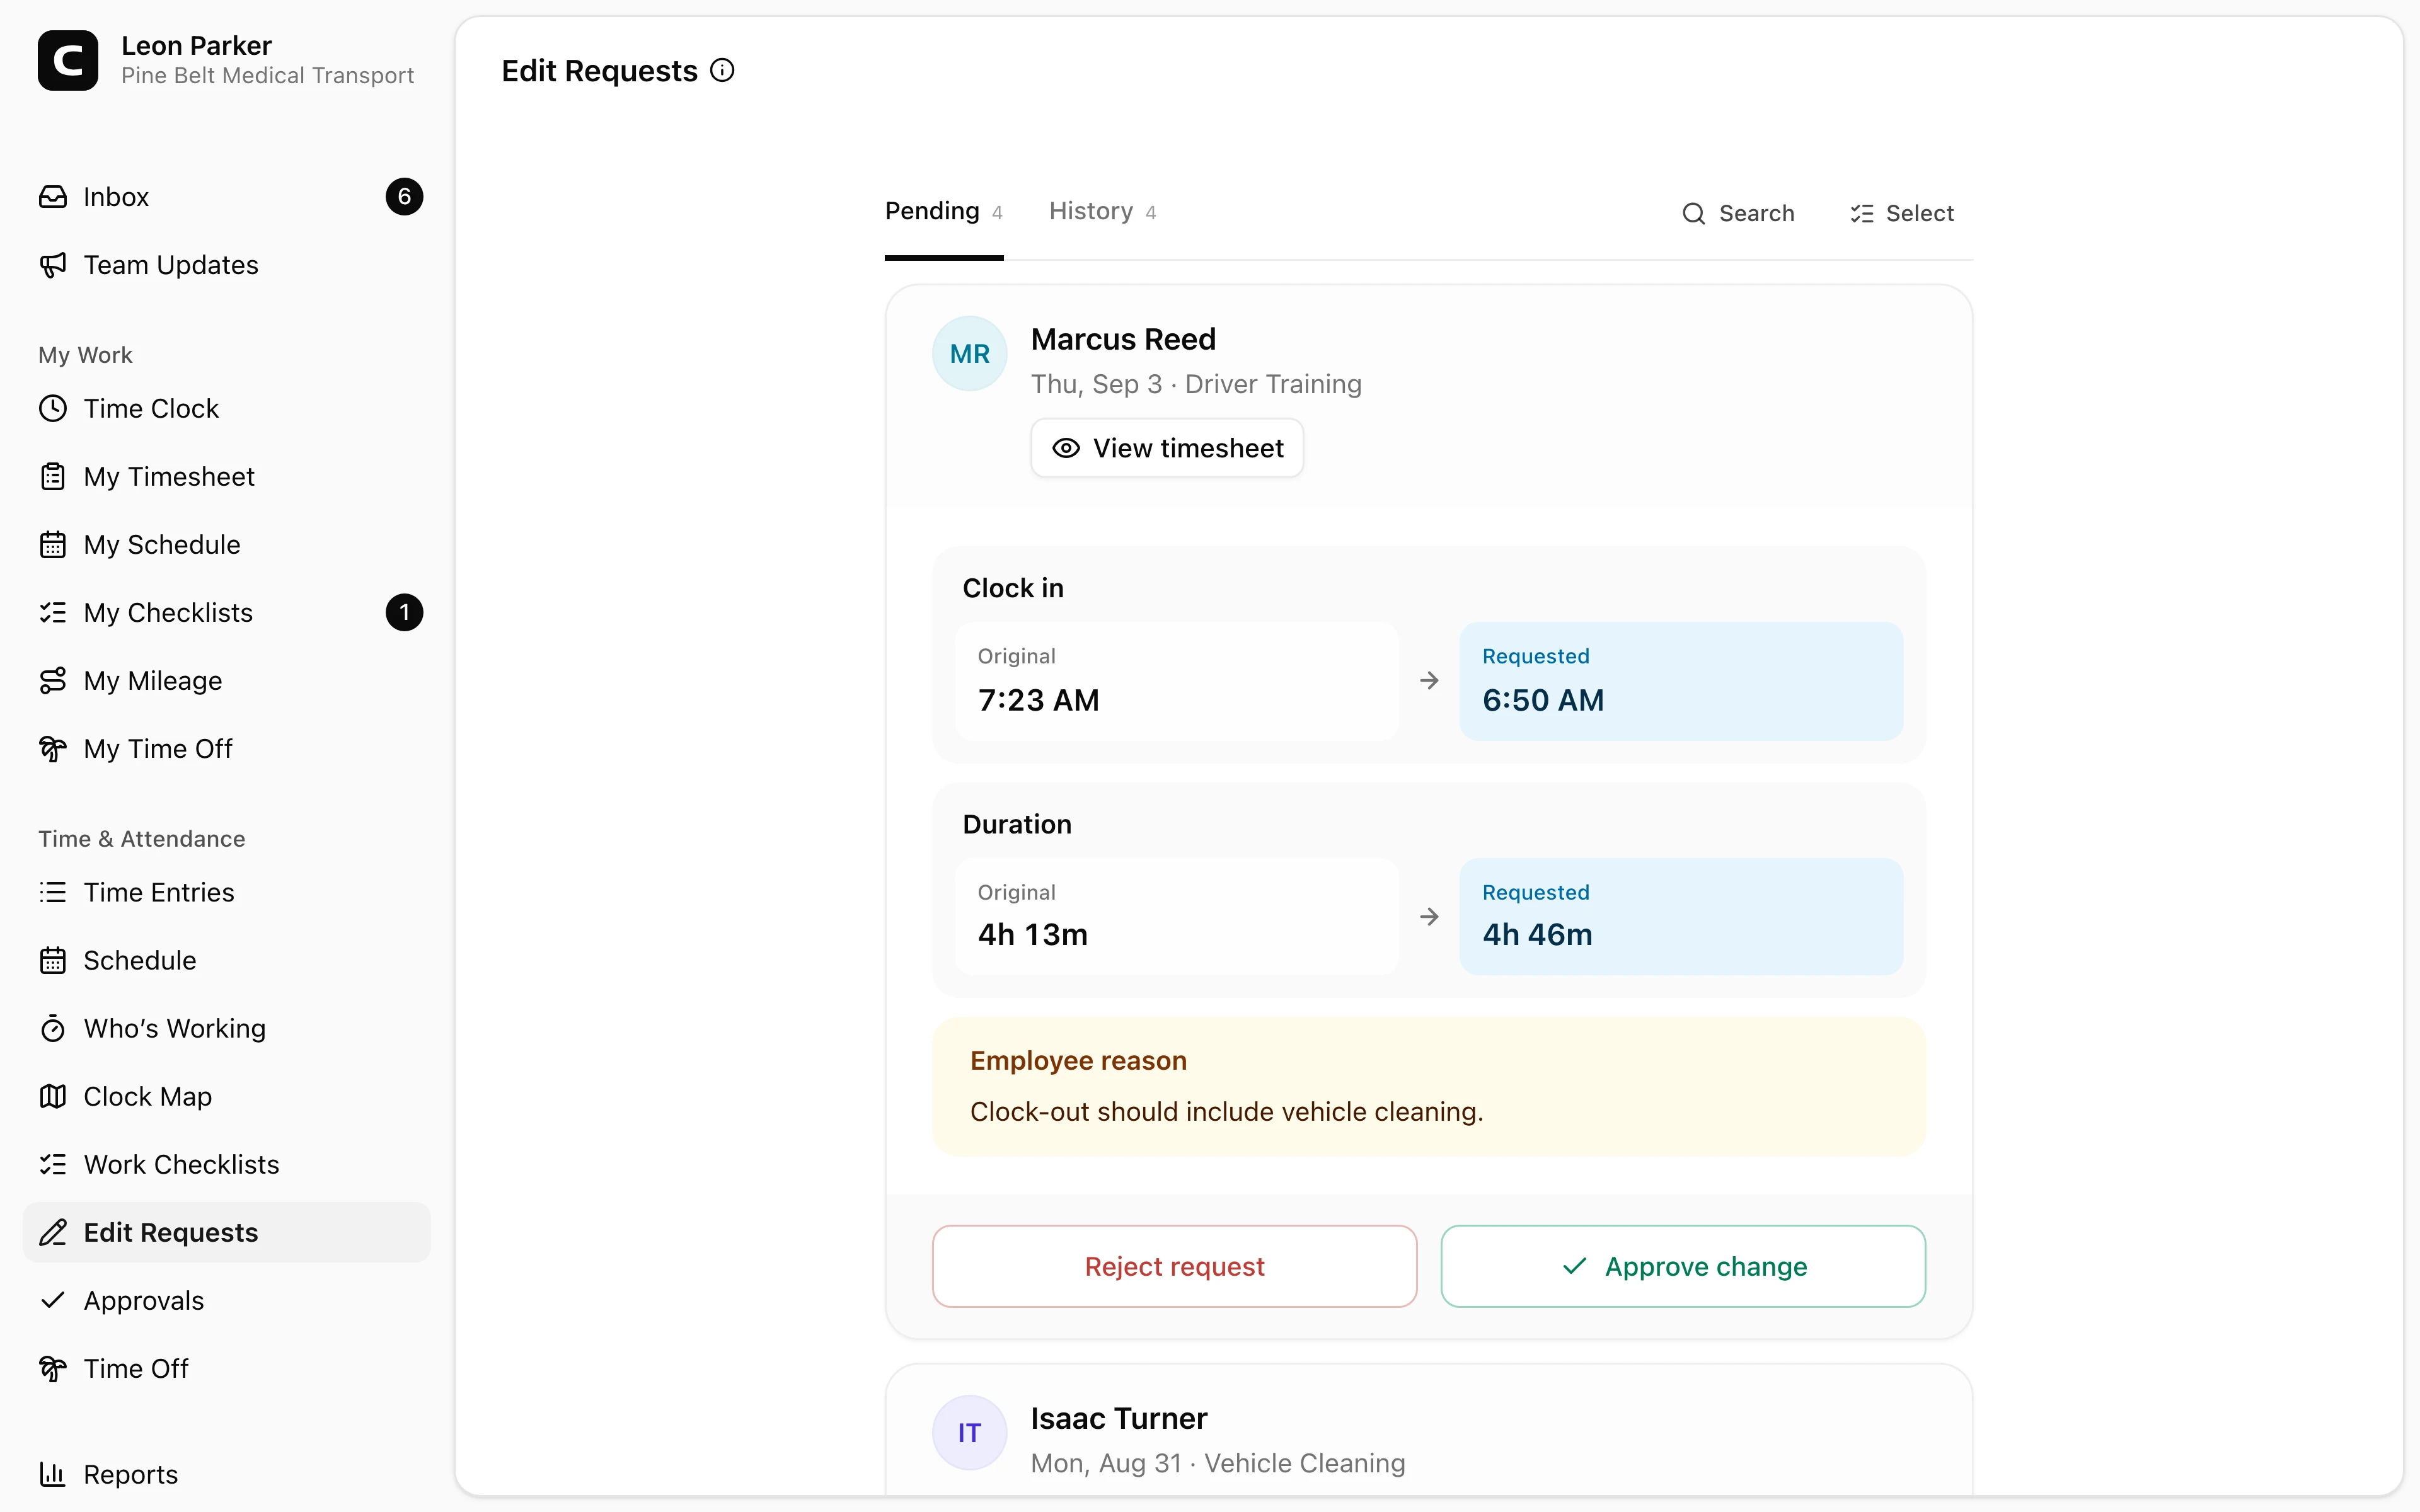Screen dimensions: 2420x1512
Task: Click the employee reason about vehicle cleaning
Action: click(1226, 1111)
